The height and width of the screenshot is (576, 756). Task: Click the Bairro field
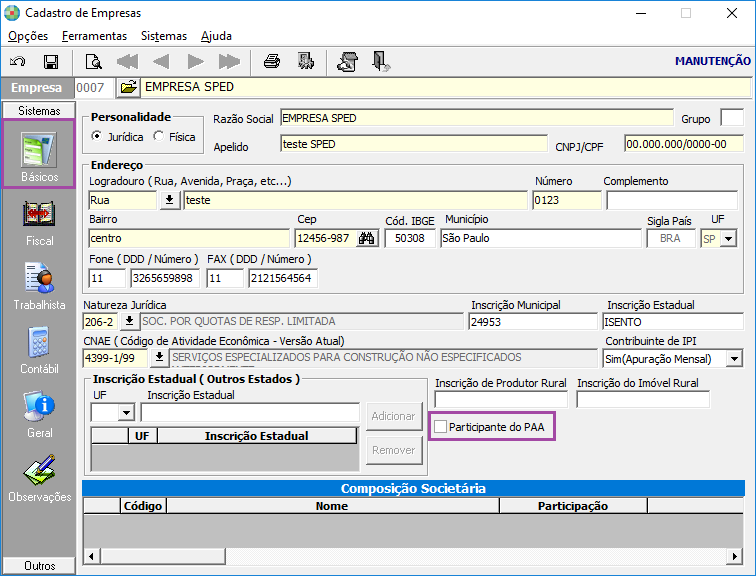tap(189, 238)
